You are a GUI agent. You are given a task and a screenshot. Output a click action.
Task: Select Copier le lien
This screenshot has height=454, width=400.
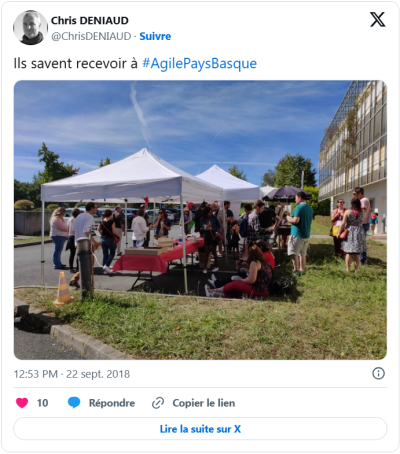point(204,403)
